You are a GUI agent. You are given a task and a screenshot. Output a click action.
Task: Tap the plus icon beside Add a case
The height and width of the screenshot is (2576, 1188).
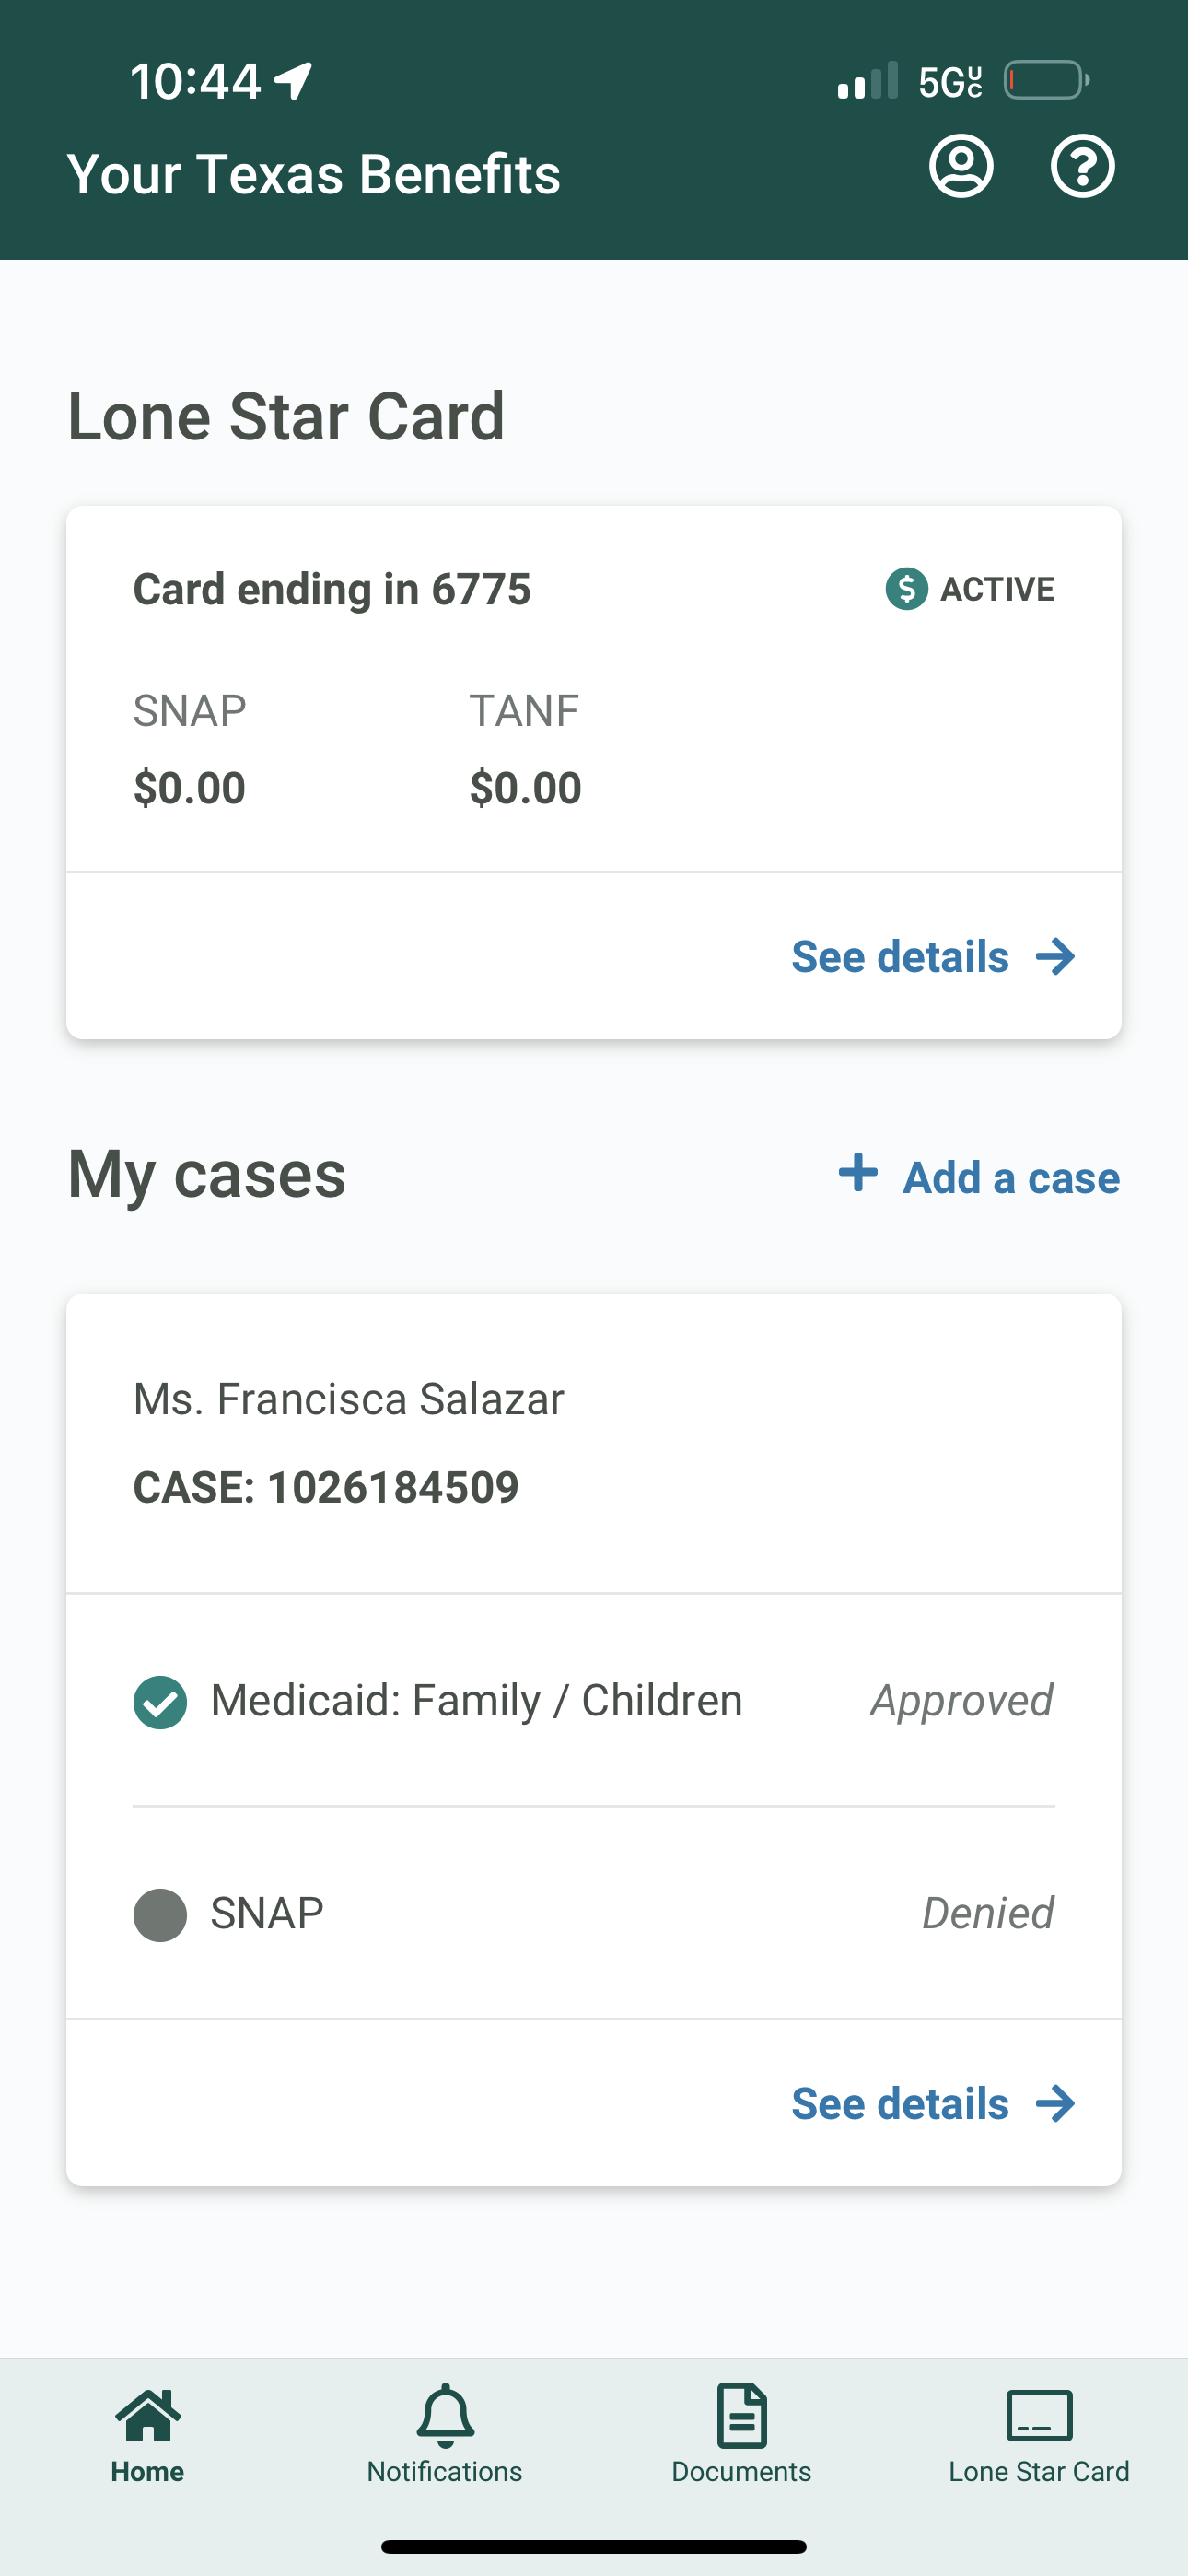pos(857,1172)
